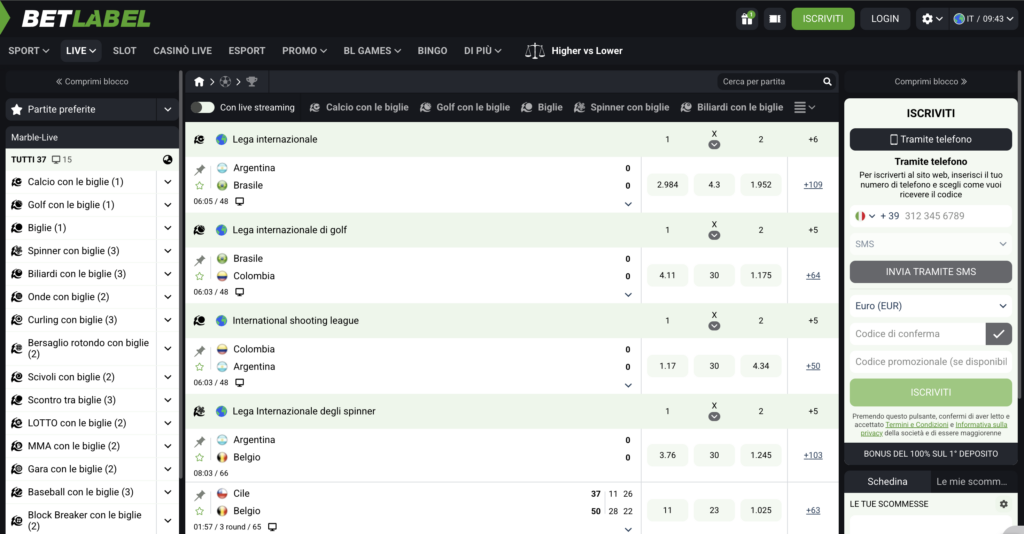The width and height of the screenshot is (1024, 534).
Task: Open the LIVE menu
Action: 81,51
